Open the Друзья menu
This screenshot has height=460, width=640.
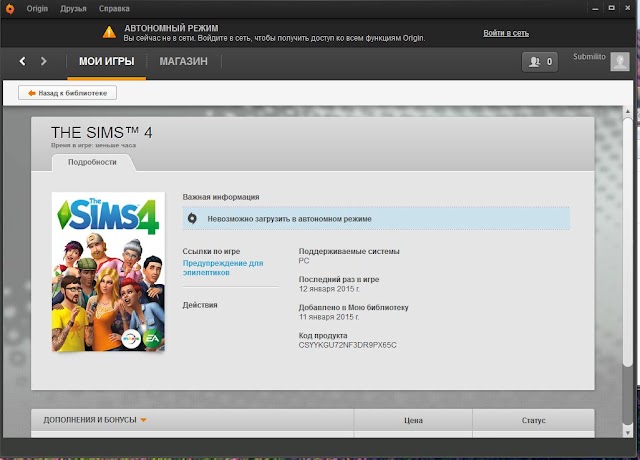(73, 9)
